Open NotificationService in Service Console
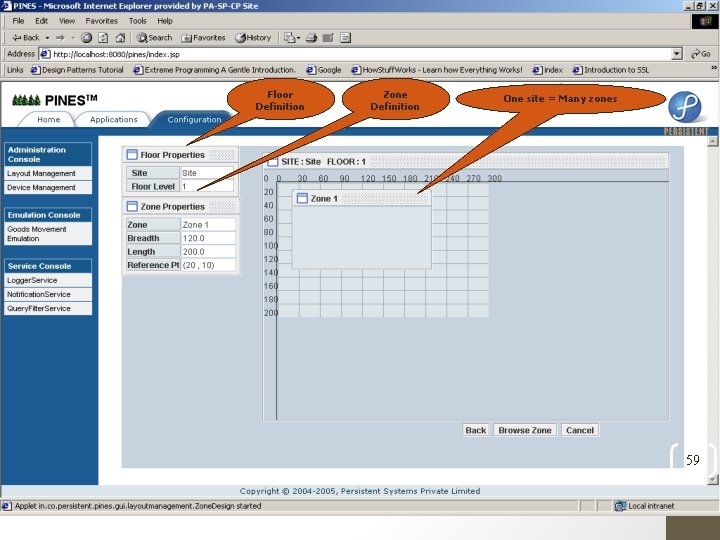Image resolution: width=720 pixels, height=540 pixels. point(48,294)
